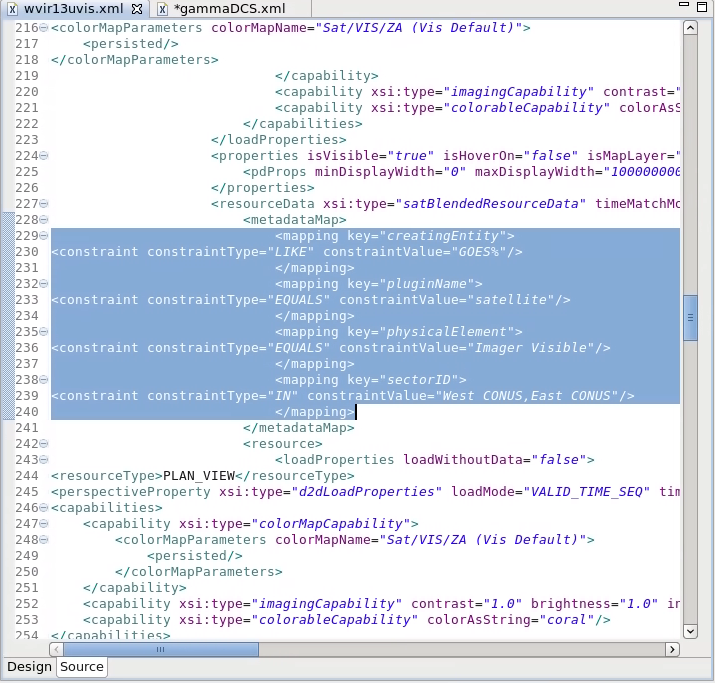Click loadWithoutData "false" value on line 243

(x=559, y=460)
